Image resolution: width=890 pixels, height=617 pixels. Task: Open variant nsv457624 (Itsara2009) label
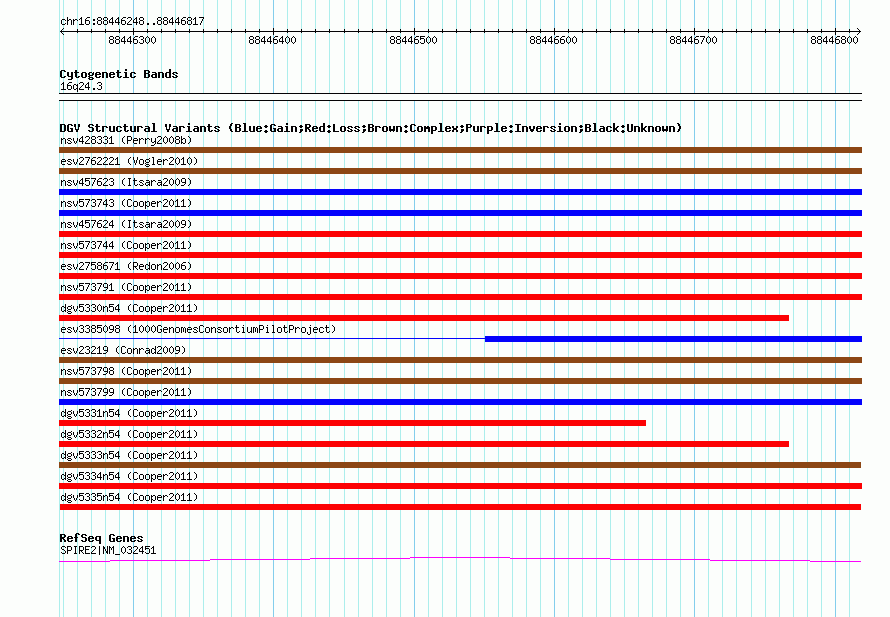coord(126,224)
